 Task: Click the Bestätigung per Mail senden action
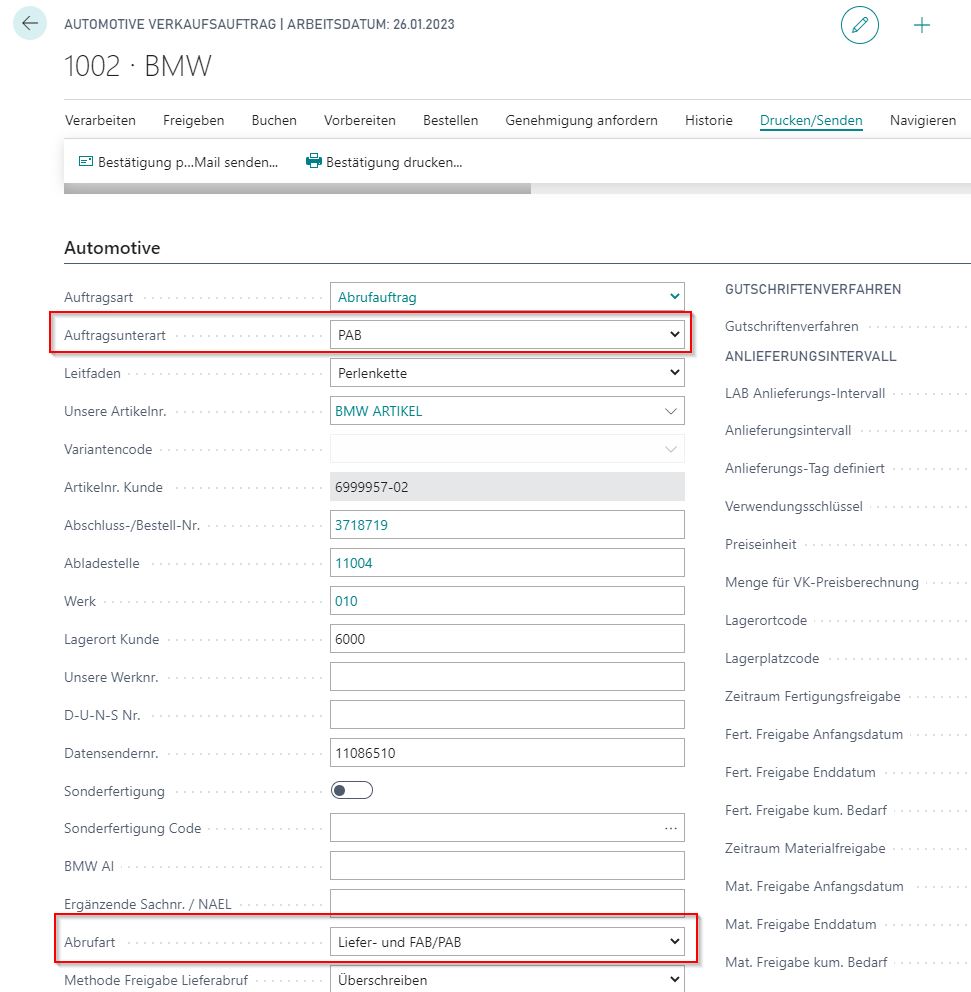pos(178,162)
